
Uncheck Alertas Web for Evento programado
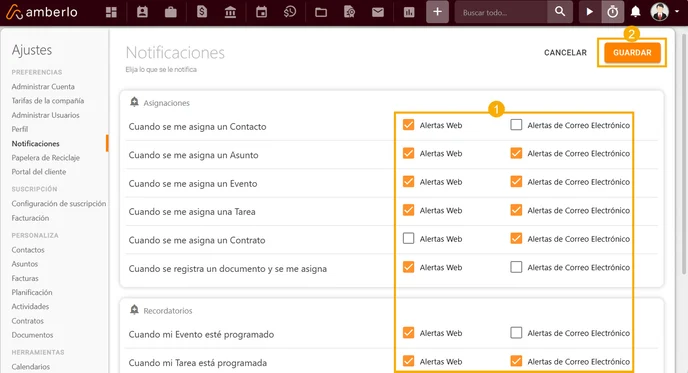[408, 333]
